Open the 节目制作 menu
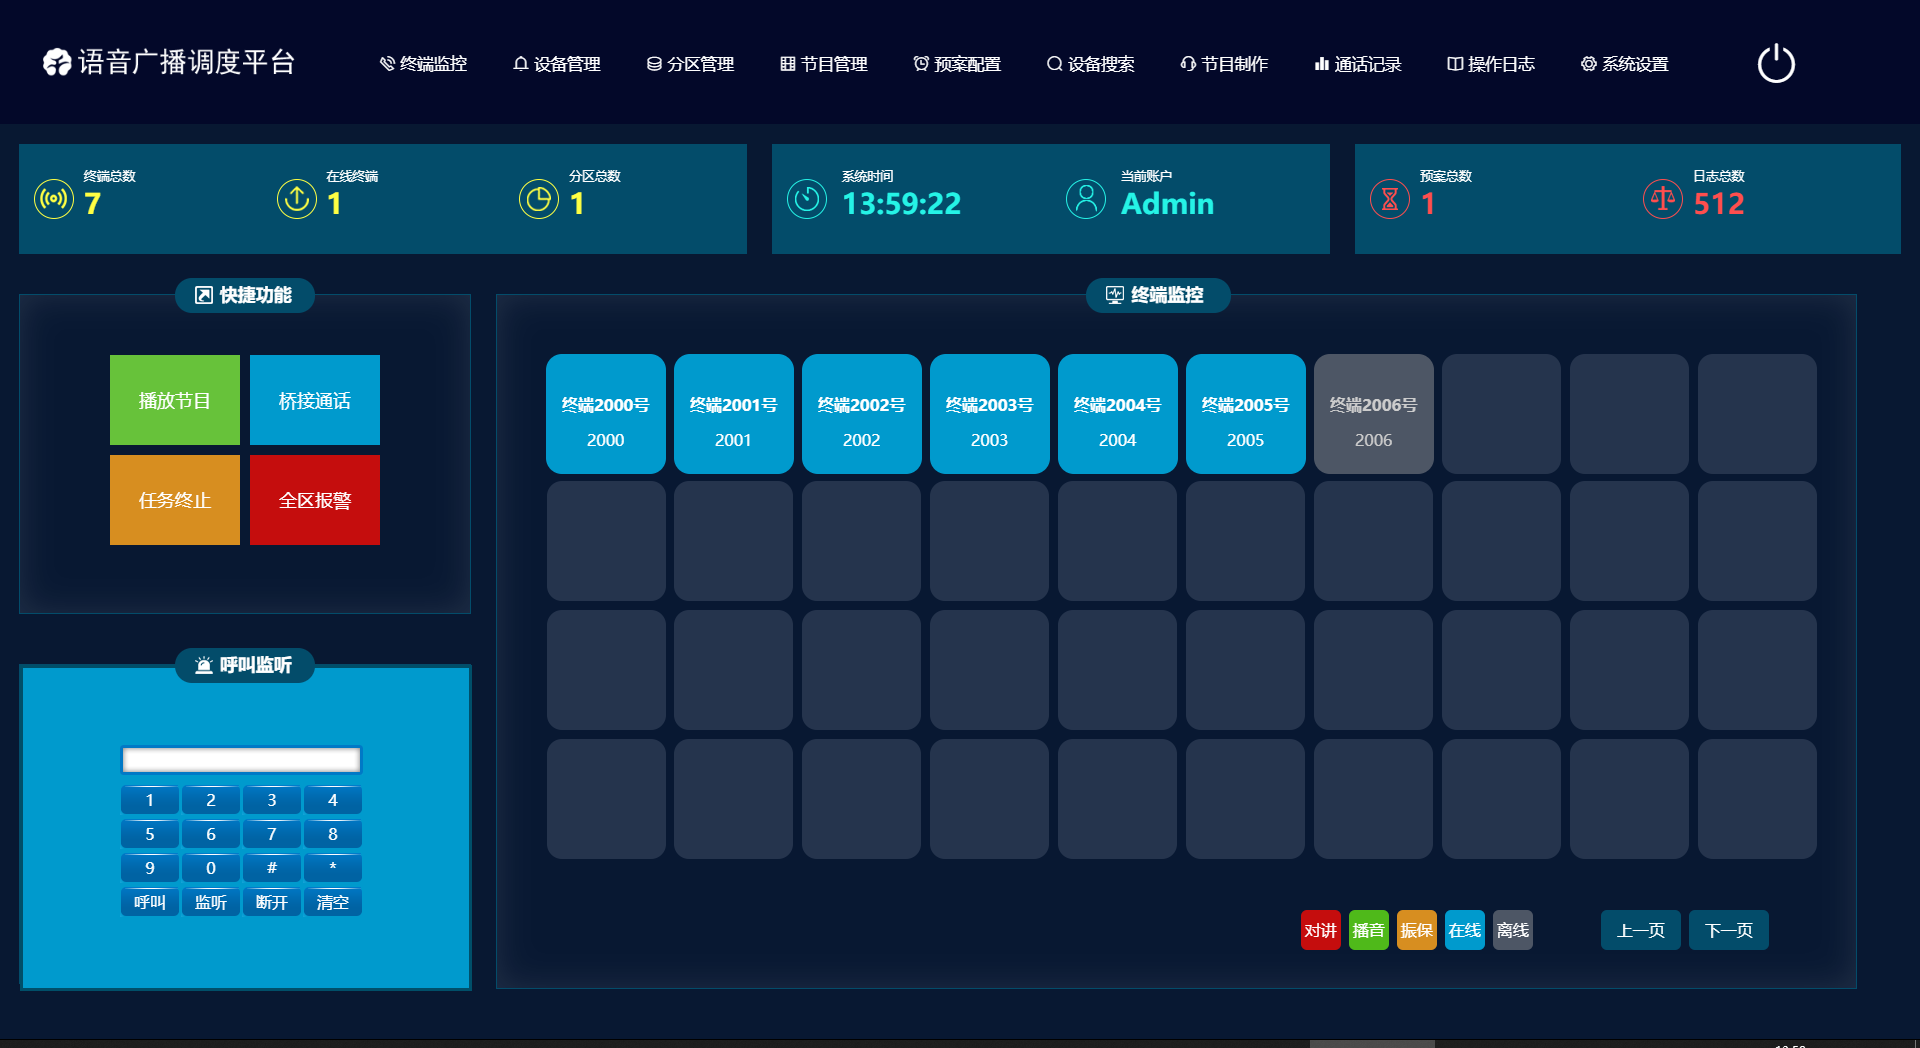1920x1048 pixels. tap(1224, 64)
